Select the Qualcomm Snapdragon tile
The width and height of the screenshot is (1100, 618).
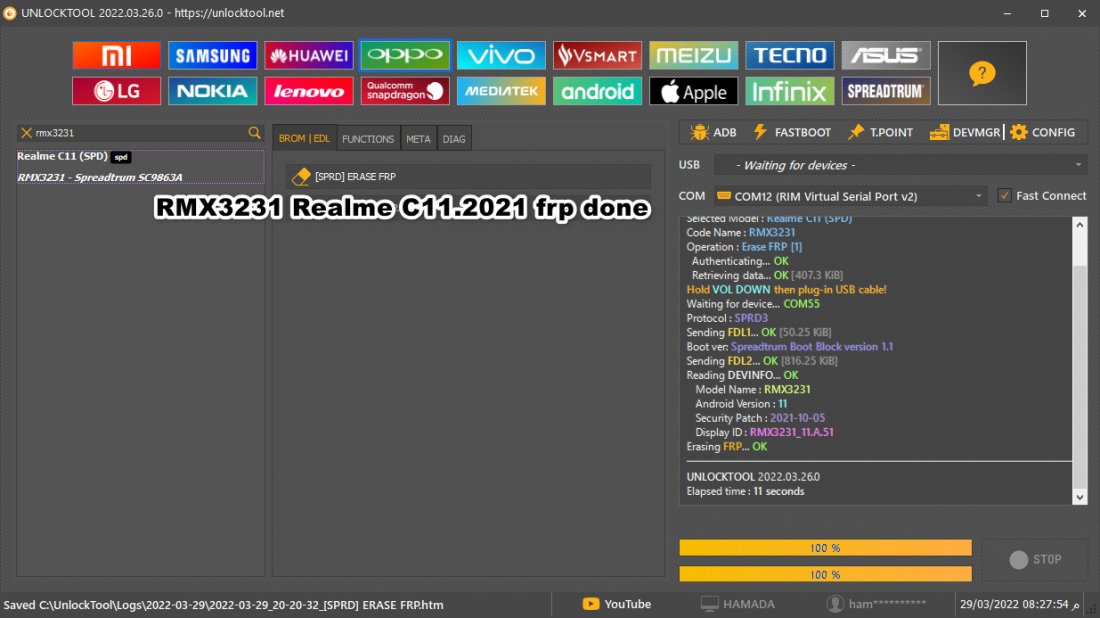405,91
